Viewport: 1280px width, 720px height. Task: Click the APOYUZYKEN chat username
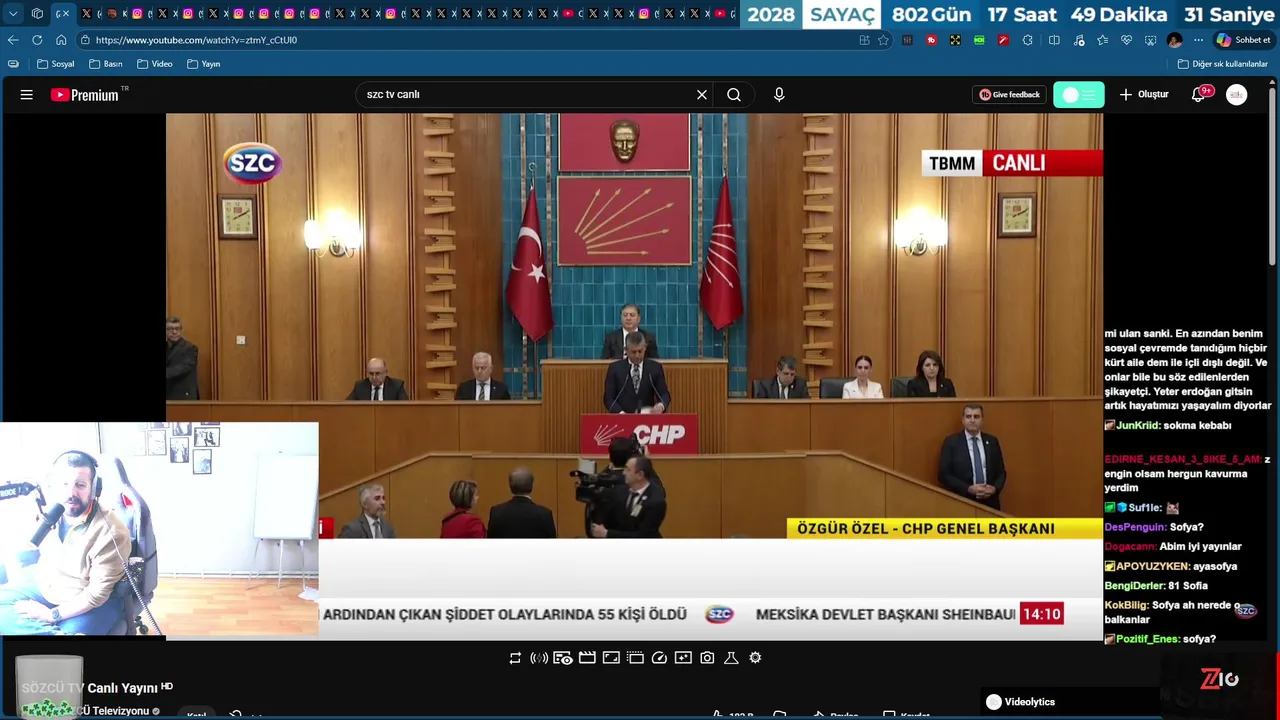point(1153,566)
